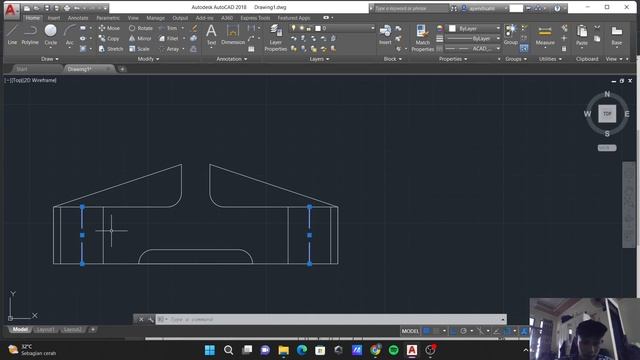Open Layer Properties manager
Viewport: 640px width, 360px height.
pos(276,38)
